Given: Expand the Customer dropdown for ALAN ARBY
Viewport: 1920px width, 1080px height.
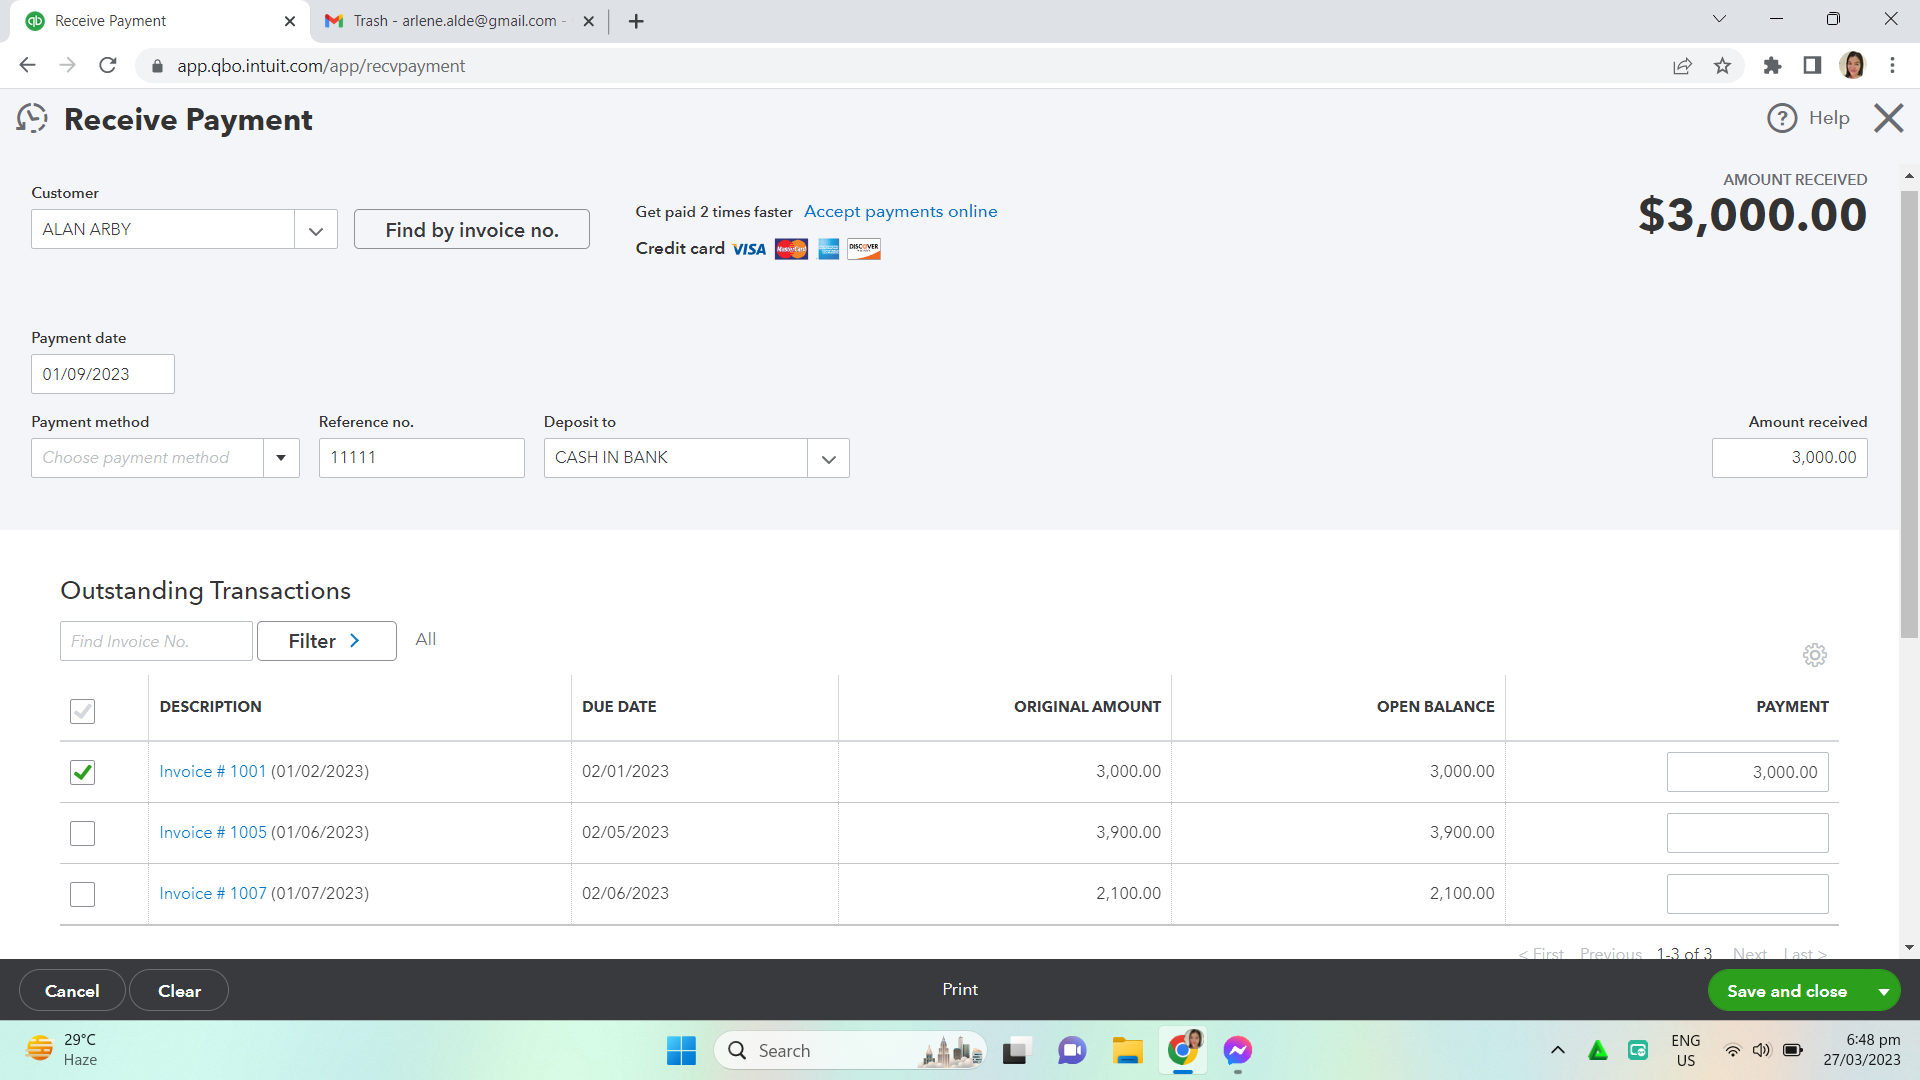Looking at the screenshot, I should coord(316,230).
